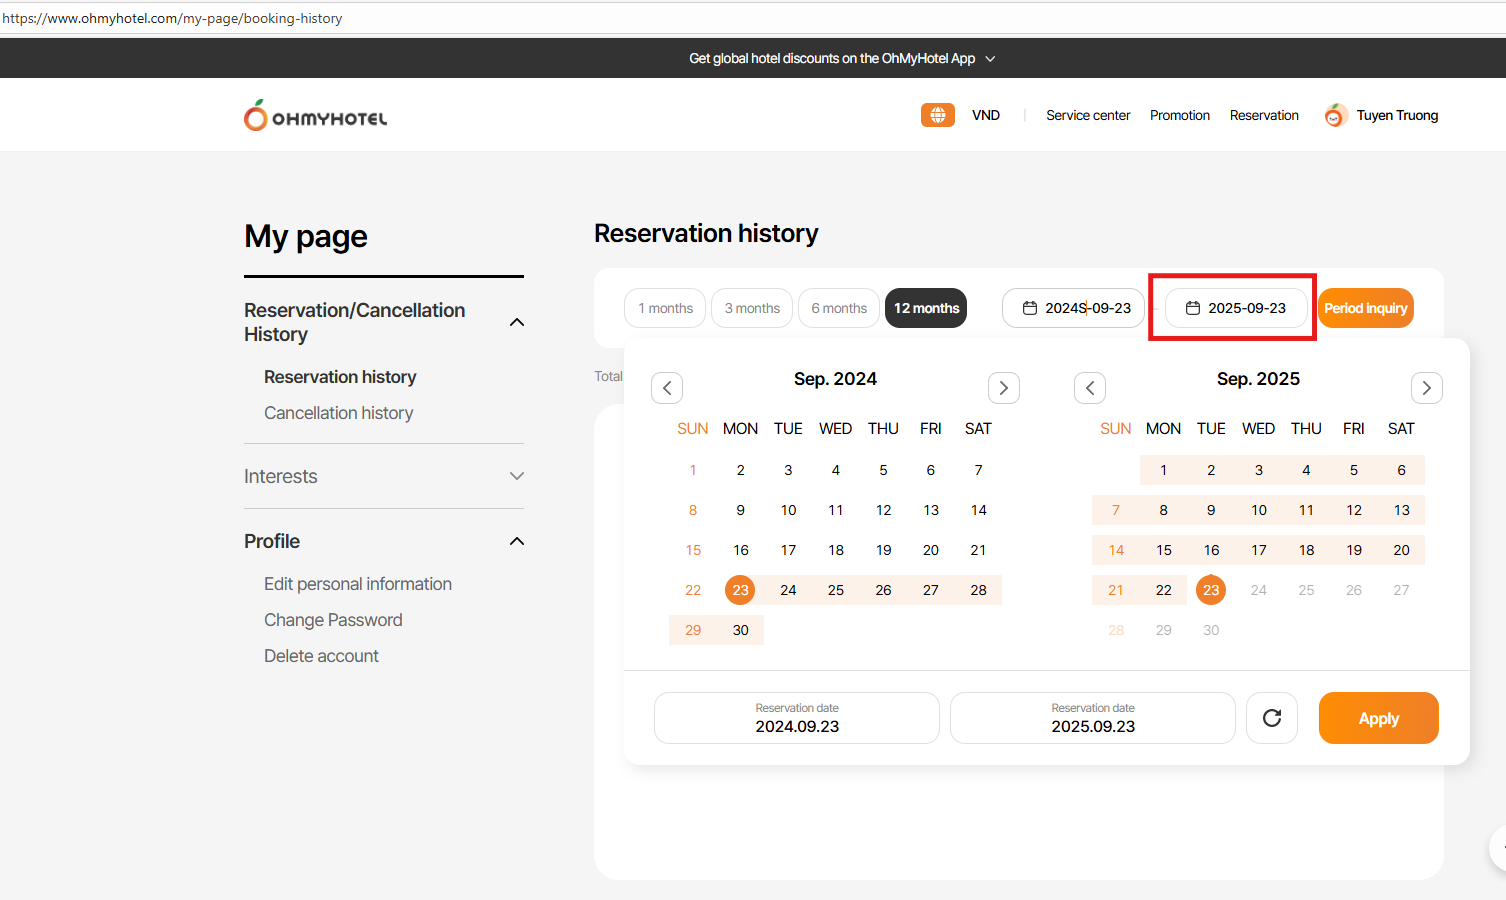Open the Promotion menu item
1506x900 pixels.
point(1179,116)
